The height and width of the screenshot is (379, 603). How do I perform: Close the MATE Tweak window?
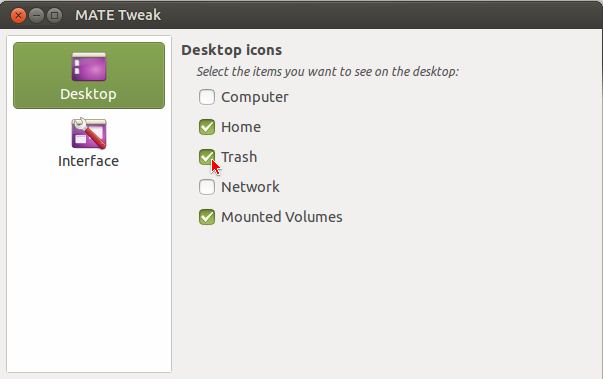(18, 15)
